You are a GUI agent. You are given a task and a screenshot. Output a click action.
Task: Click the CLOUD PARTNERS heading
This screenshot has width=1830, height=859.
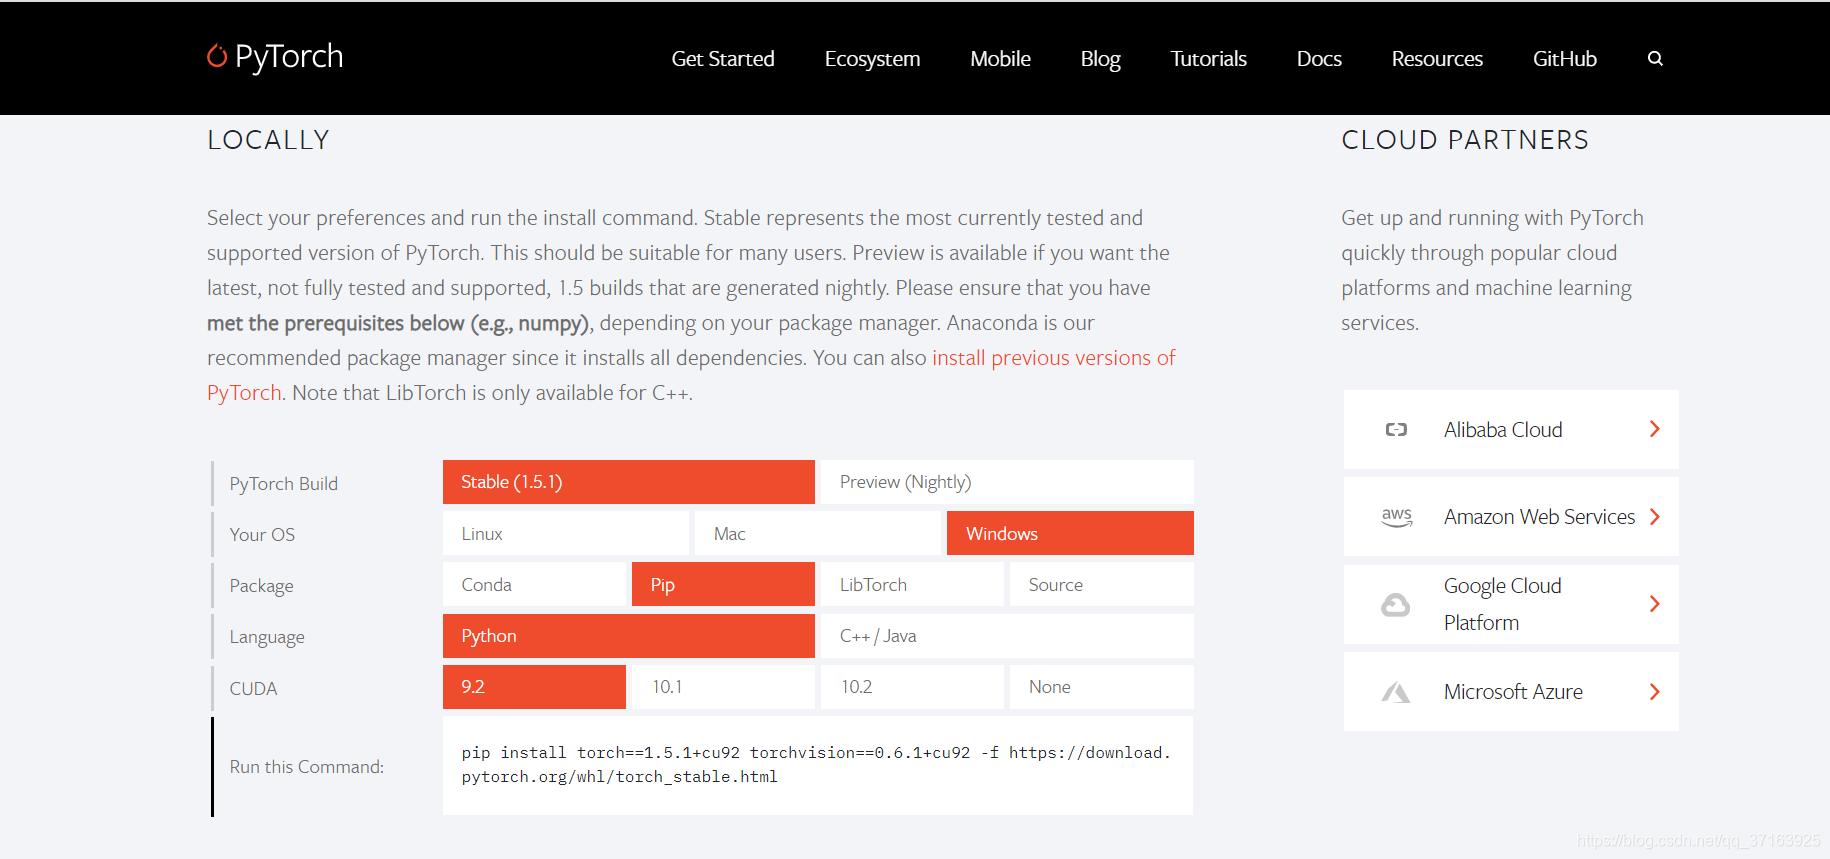(1465, 140)
